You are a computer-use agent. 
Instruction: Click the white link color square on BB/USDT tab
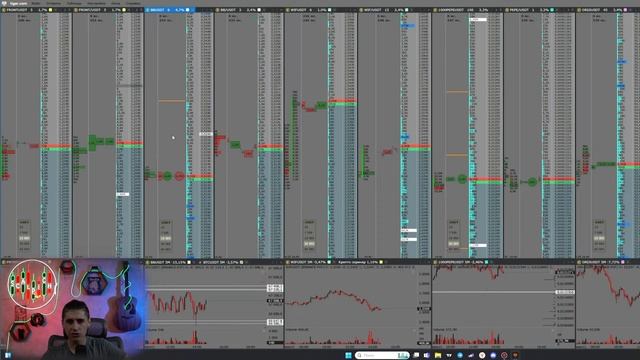coord(259,9)
